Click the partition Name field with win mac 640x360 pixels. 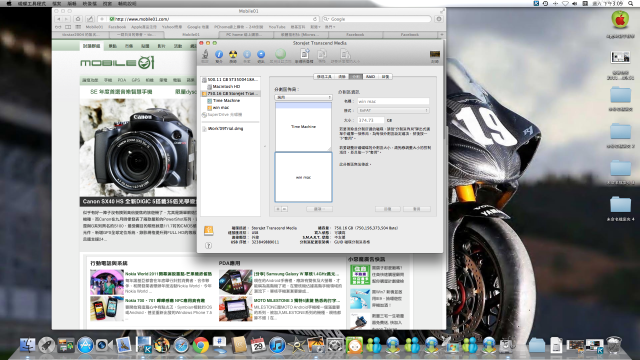coord(393,101)
